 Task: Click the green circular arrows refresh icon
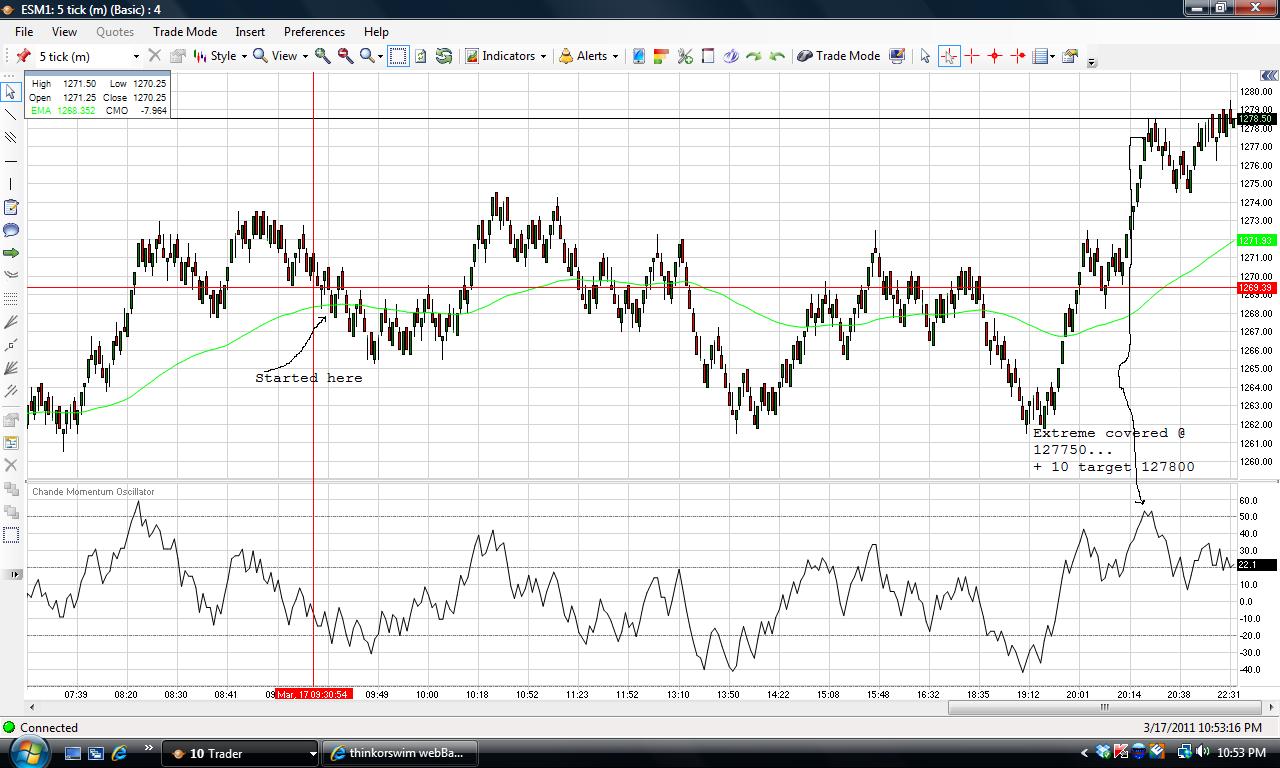click(444, 56)
